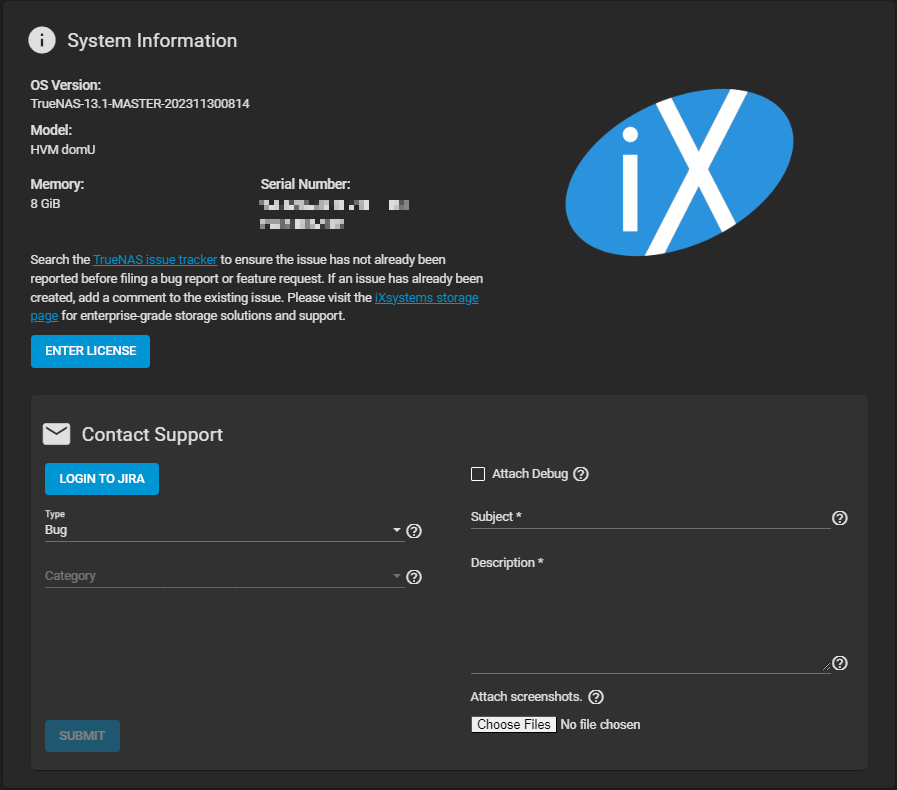Expand the Type dropdown showing Bug
Viewport: 897px width, 790px height.
pyautogui.click(x=223, y=530)
